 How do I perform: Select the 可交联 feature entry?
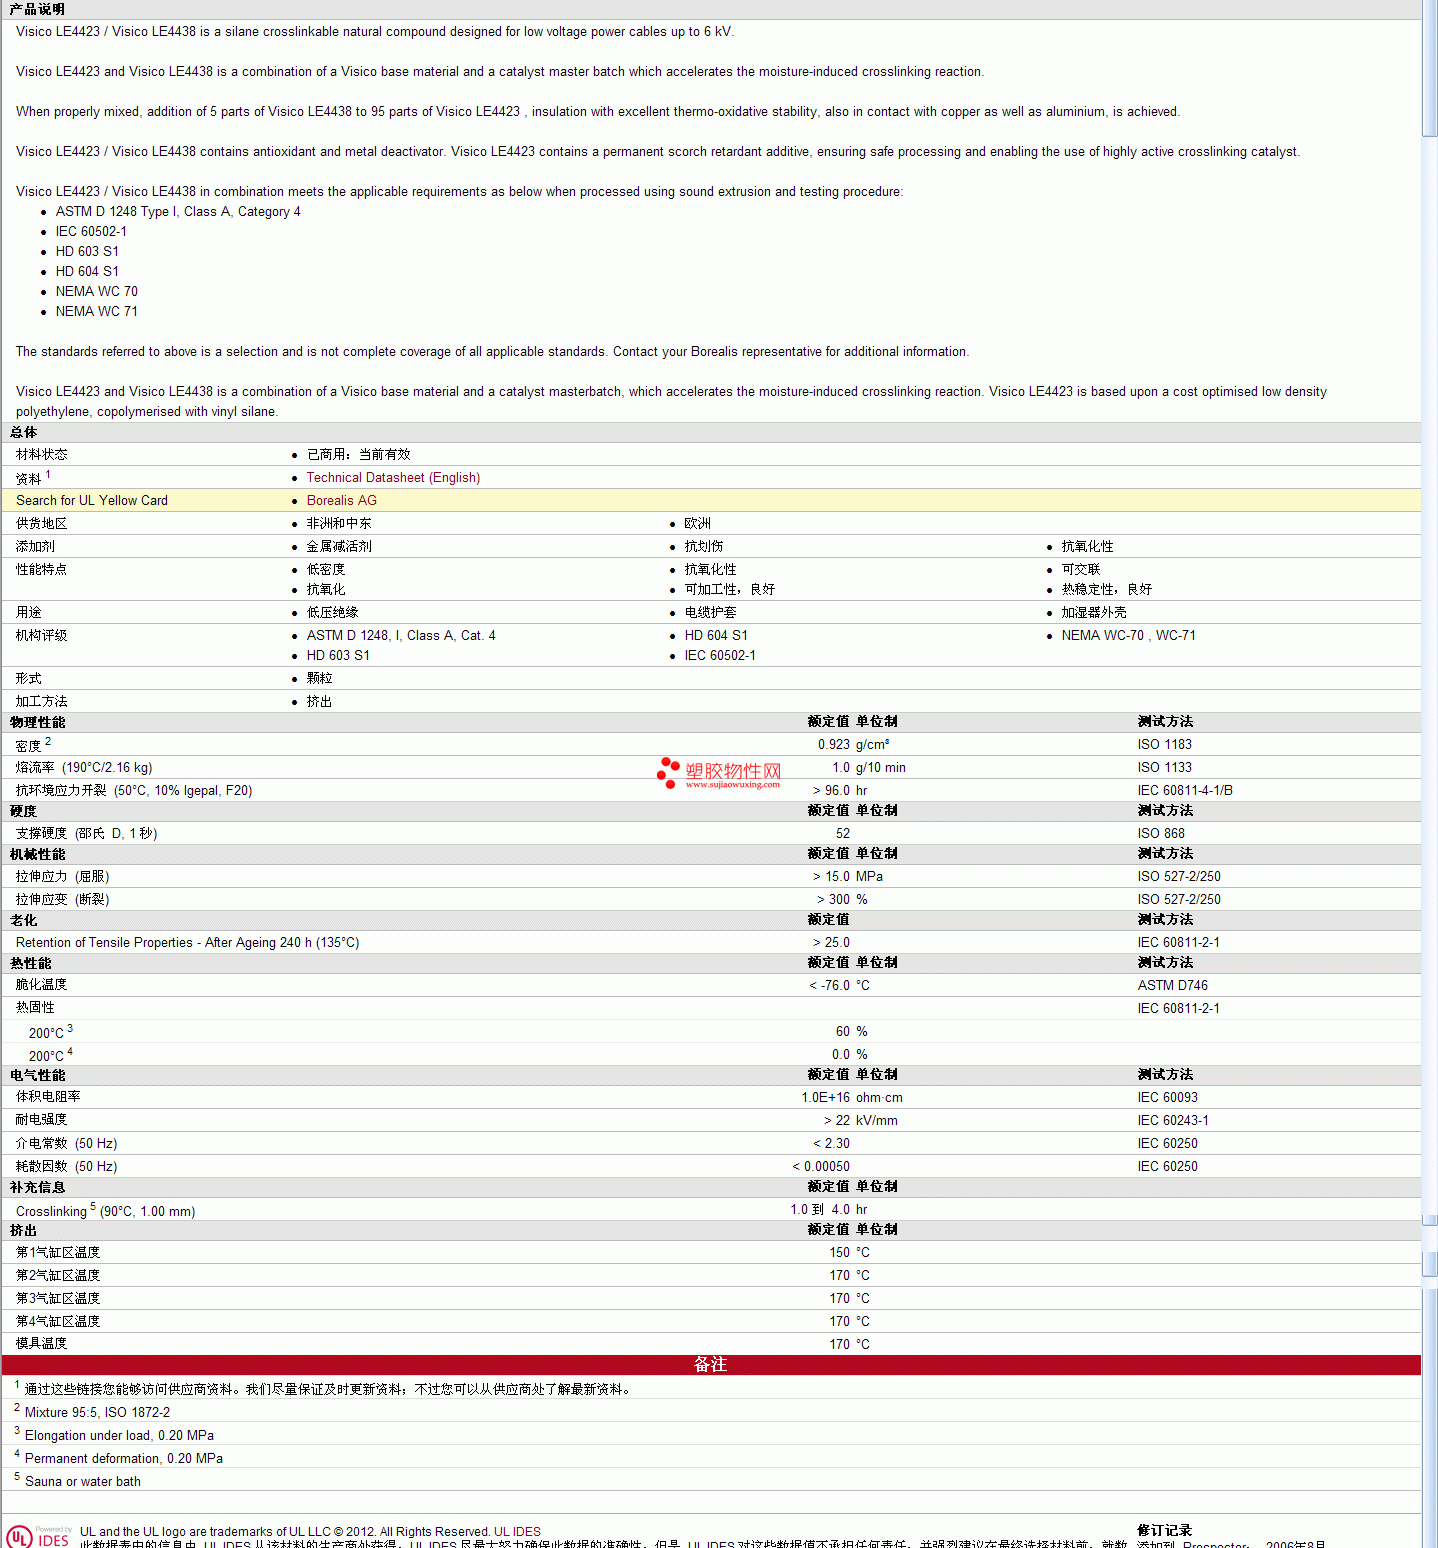1081,570
